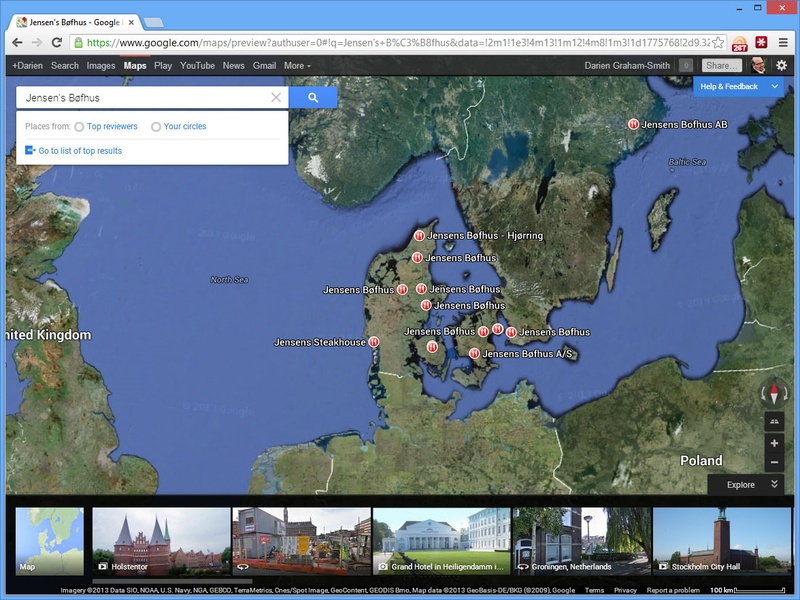
Task: Collapse the Explore panel with the chevrons
Action: [774, 484]
